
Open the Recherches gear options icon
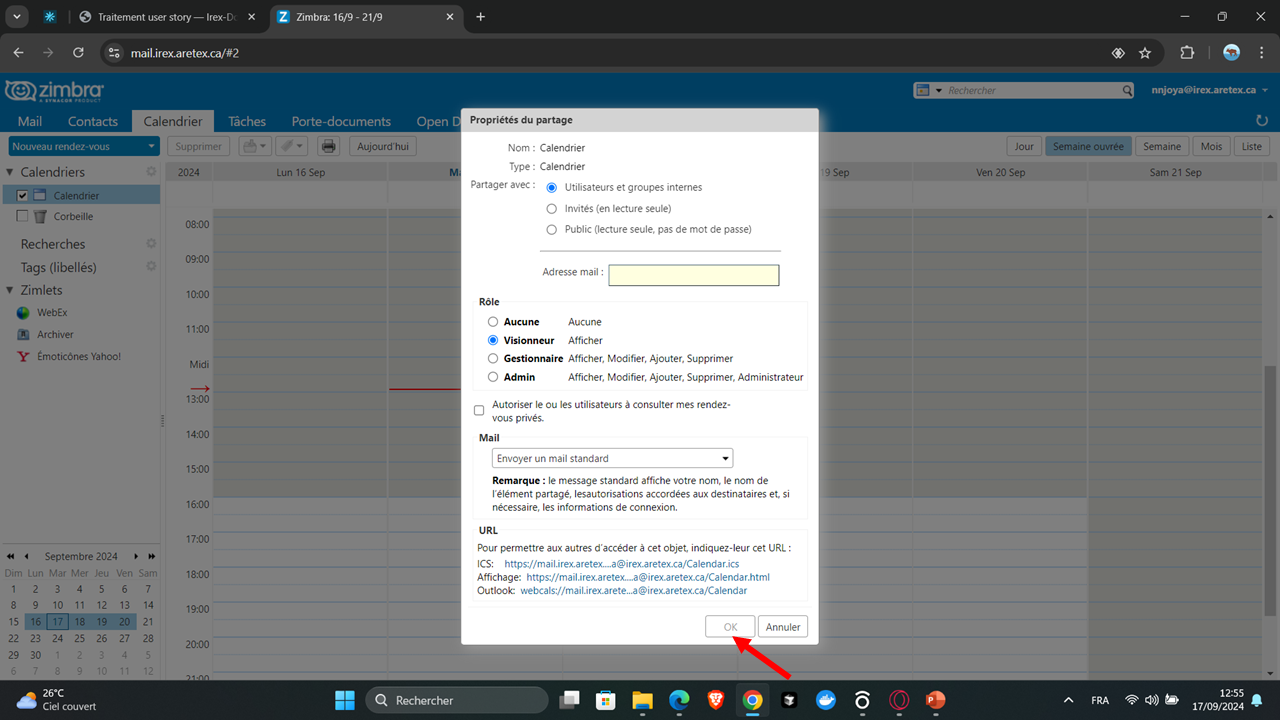(x=151, y=243)
